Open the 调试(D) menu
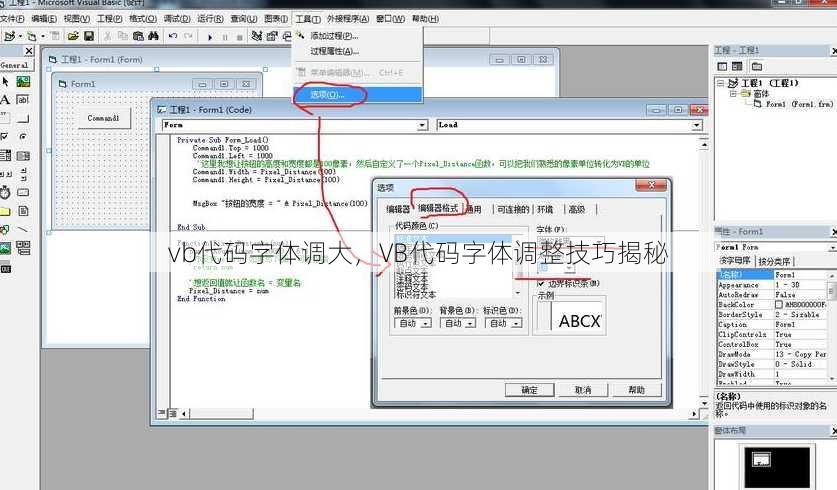 click(177, 19)
